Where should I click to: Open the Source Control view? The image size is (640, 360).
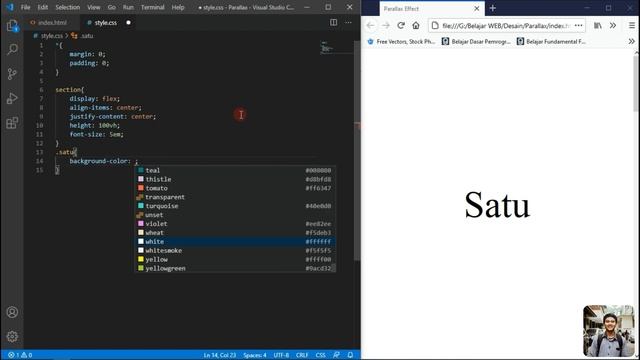point(12,74)
